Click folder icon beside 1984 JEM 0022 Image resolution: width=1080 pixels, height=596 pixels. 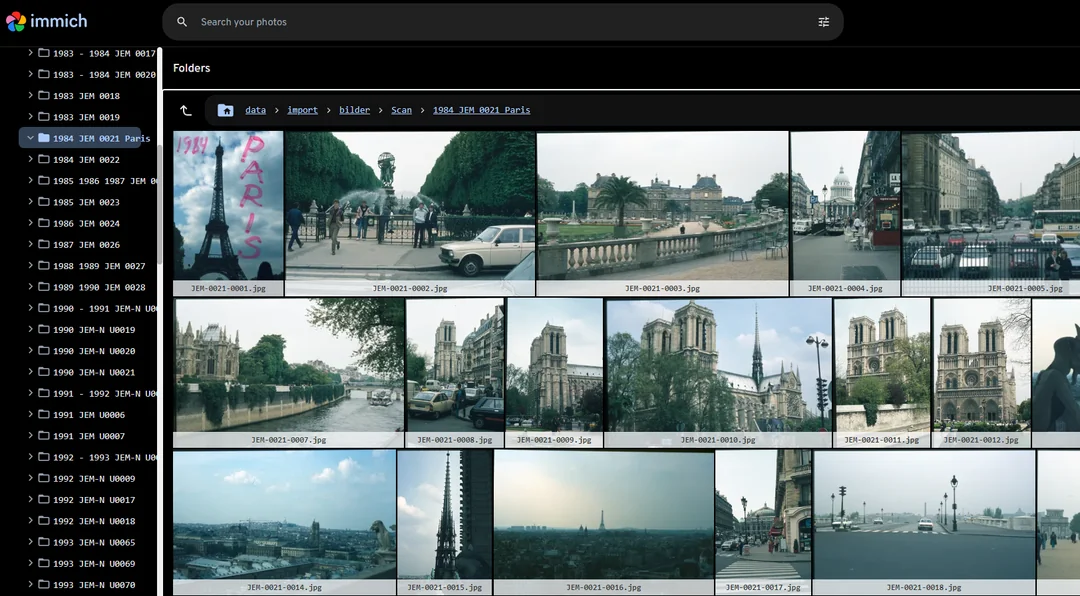44,160
